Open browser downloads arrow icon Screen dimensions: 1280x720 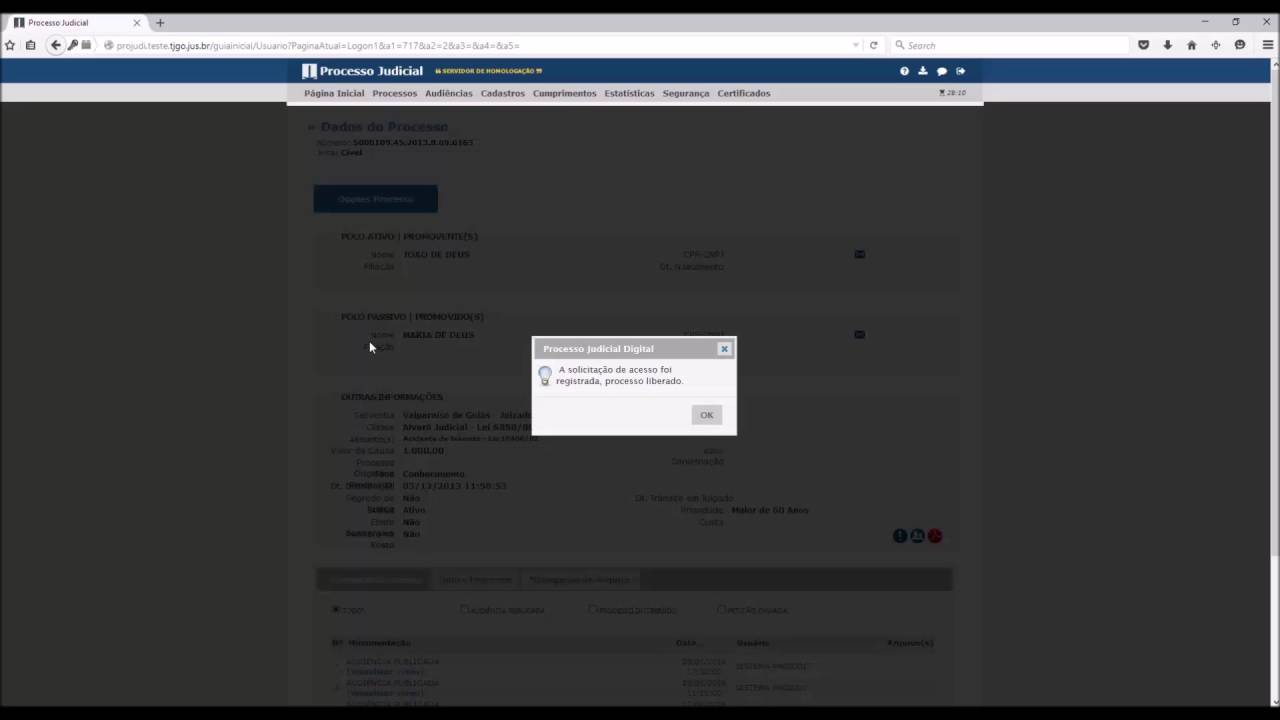click(x=1167, y=45)
